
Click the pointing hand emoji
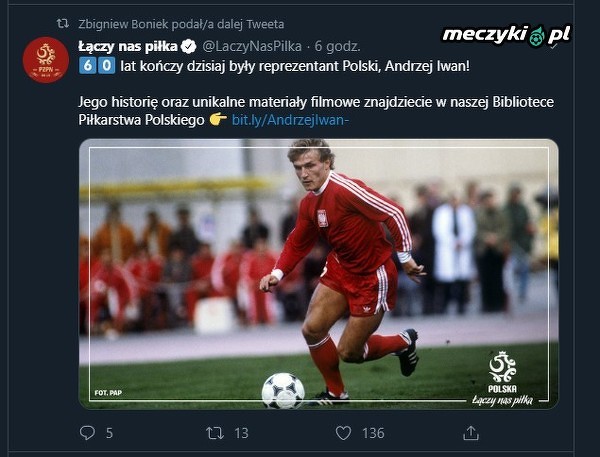coord(218,119)
